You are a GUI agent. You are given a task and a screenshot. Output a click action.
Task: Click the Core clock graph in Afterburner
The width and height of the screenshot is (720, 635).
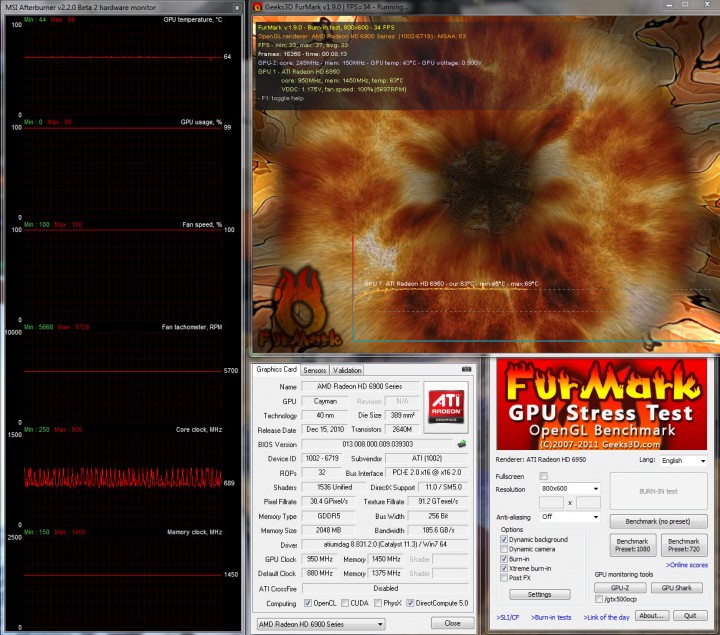123,479
